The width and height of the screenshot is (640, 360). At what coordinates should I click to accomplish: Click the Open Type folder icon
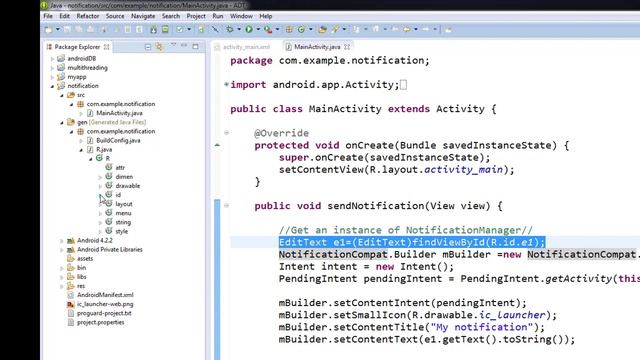(x=322, y=29)
